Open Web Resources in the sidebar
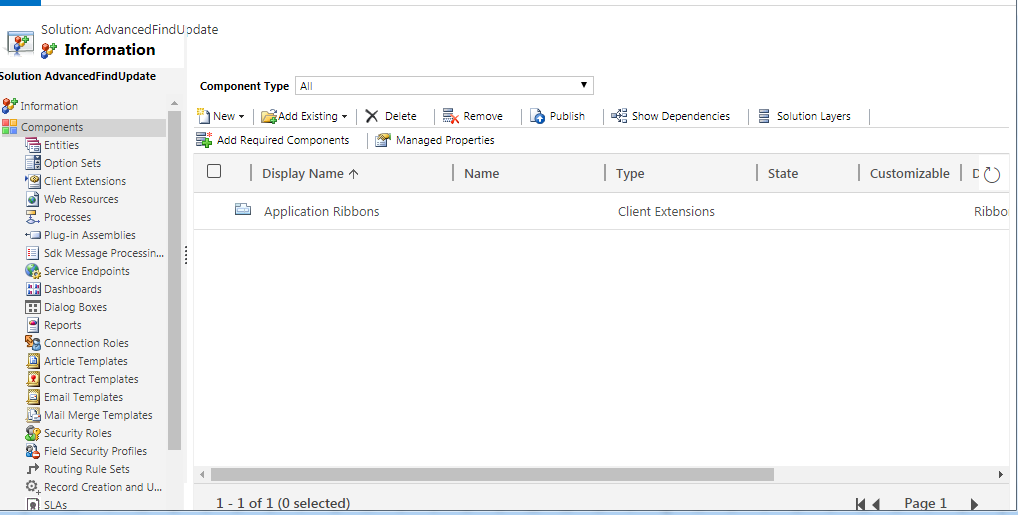The image size is (1018, 515). [x=80, y=199]
